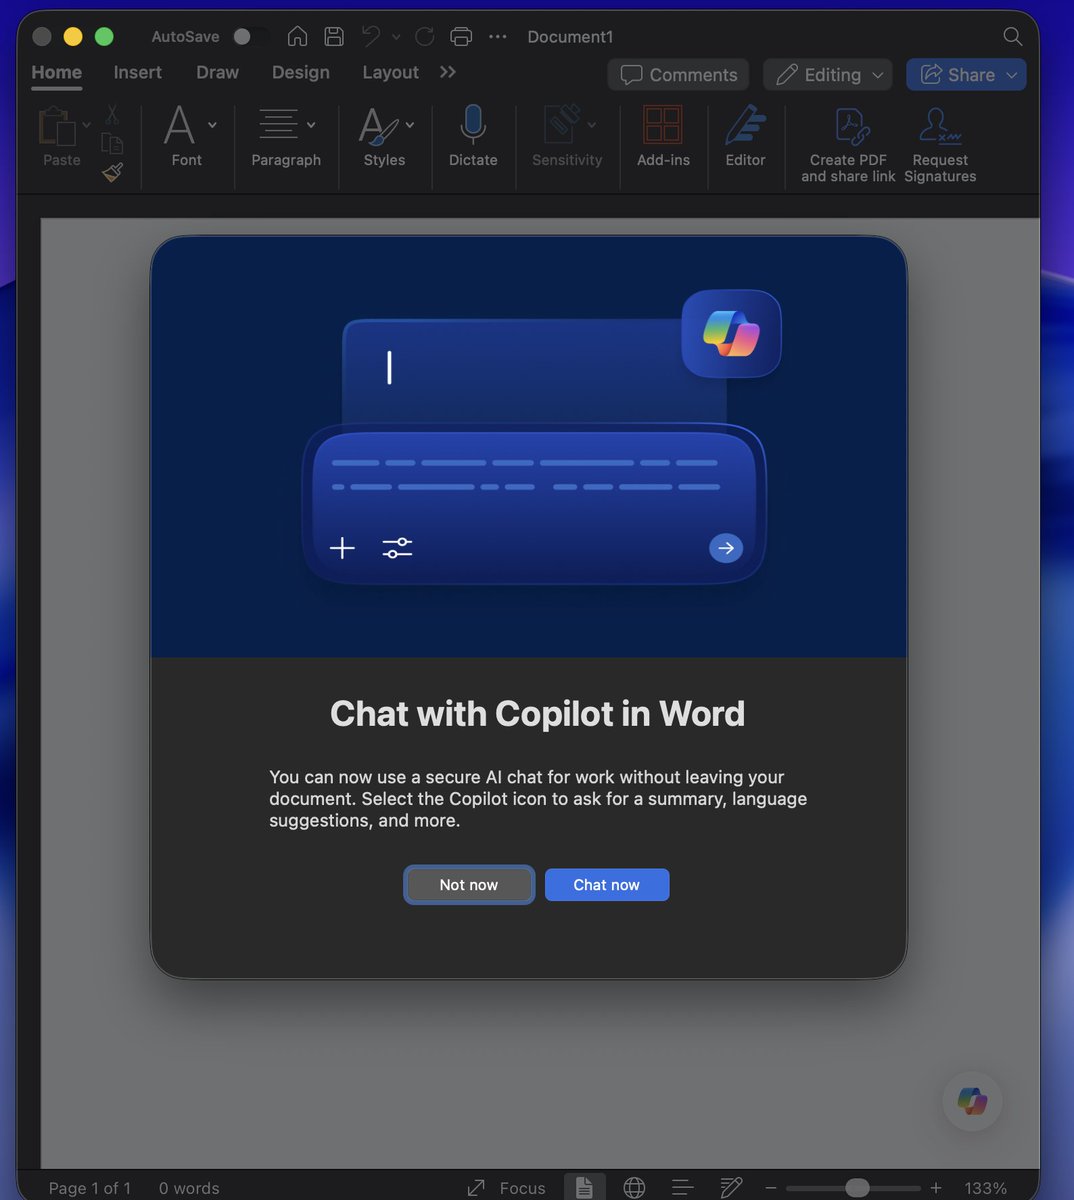
Task: Click Create PDF and share link
Action: [x=848, y=146]
